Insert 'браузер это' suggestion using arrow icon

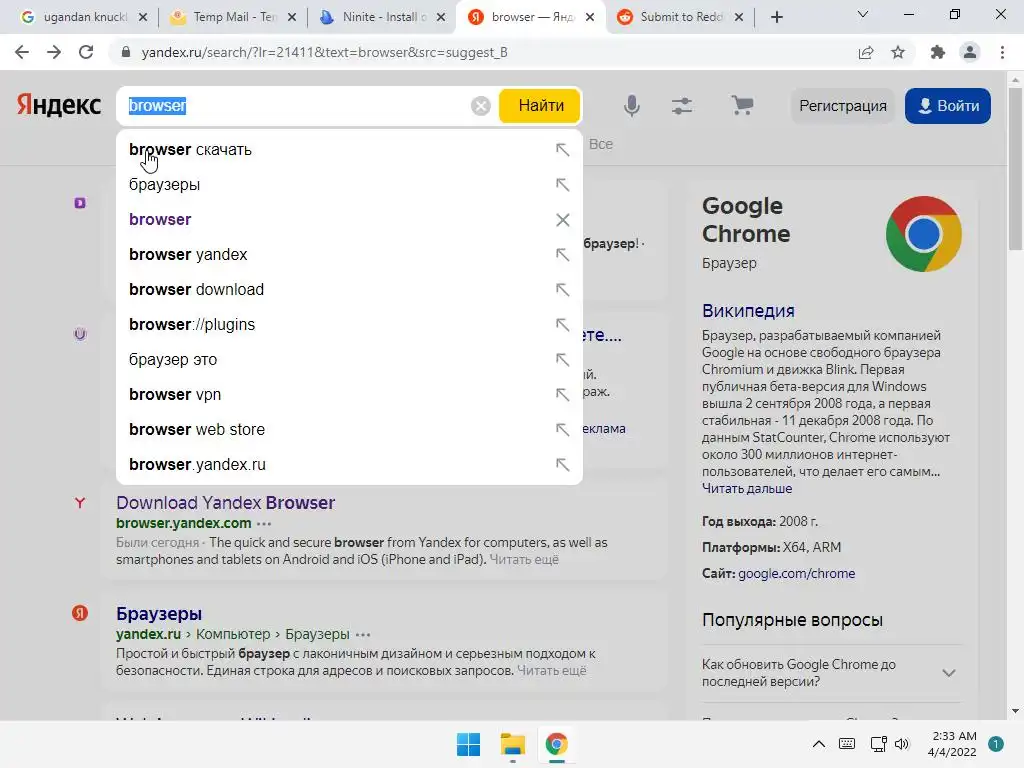[x=562, y=360]
